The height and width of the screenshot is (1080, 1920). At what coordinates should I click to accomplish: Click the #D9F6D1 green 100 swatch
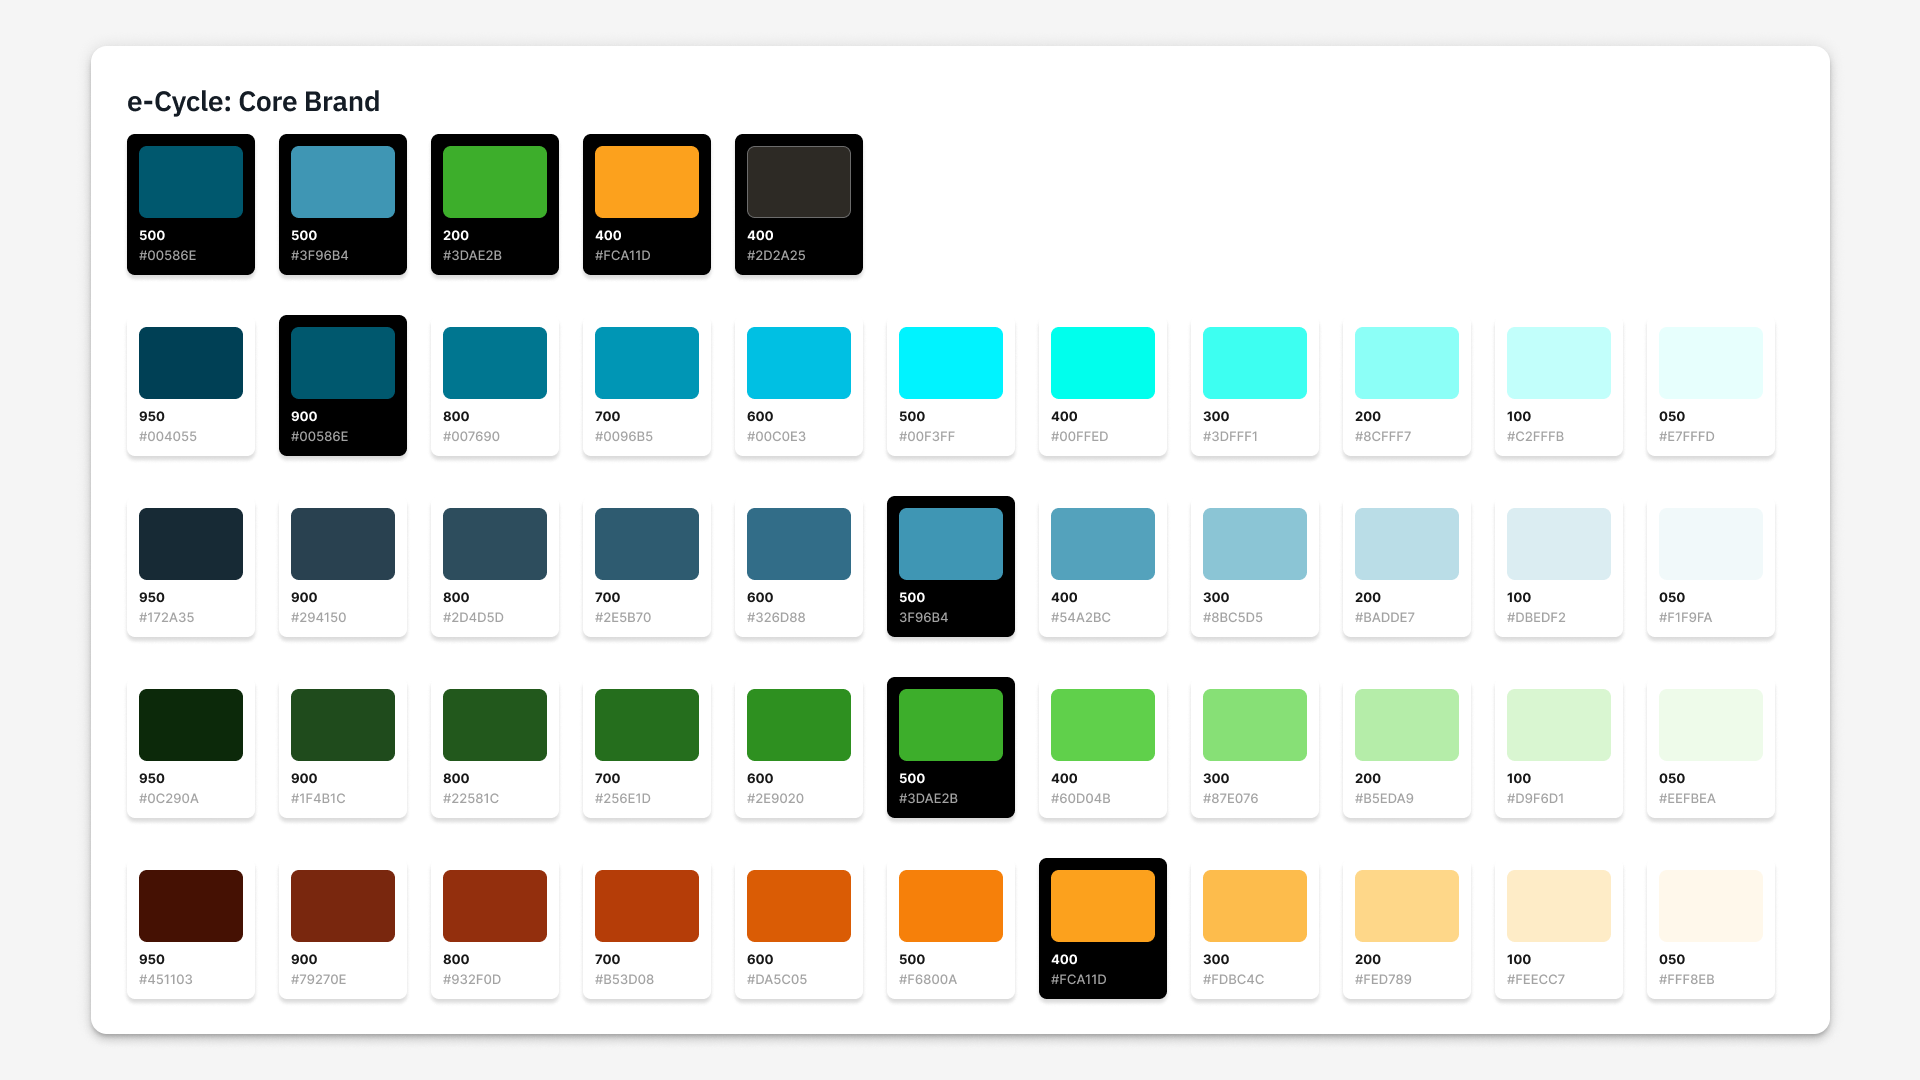point(1559,725)
